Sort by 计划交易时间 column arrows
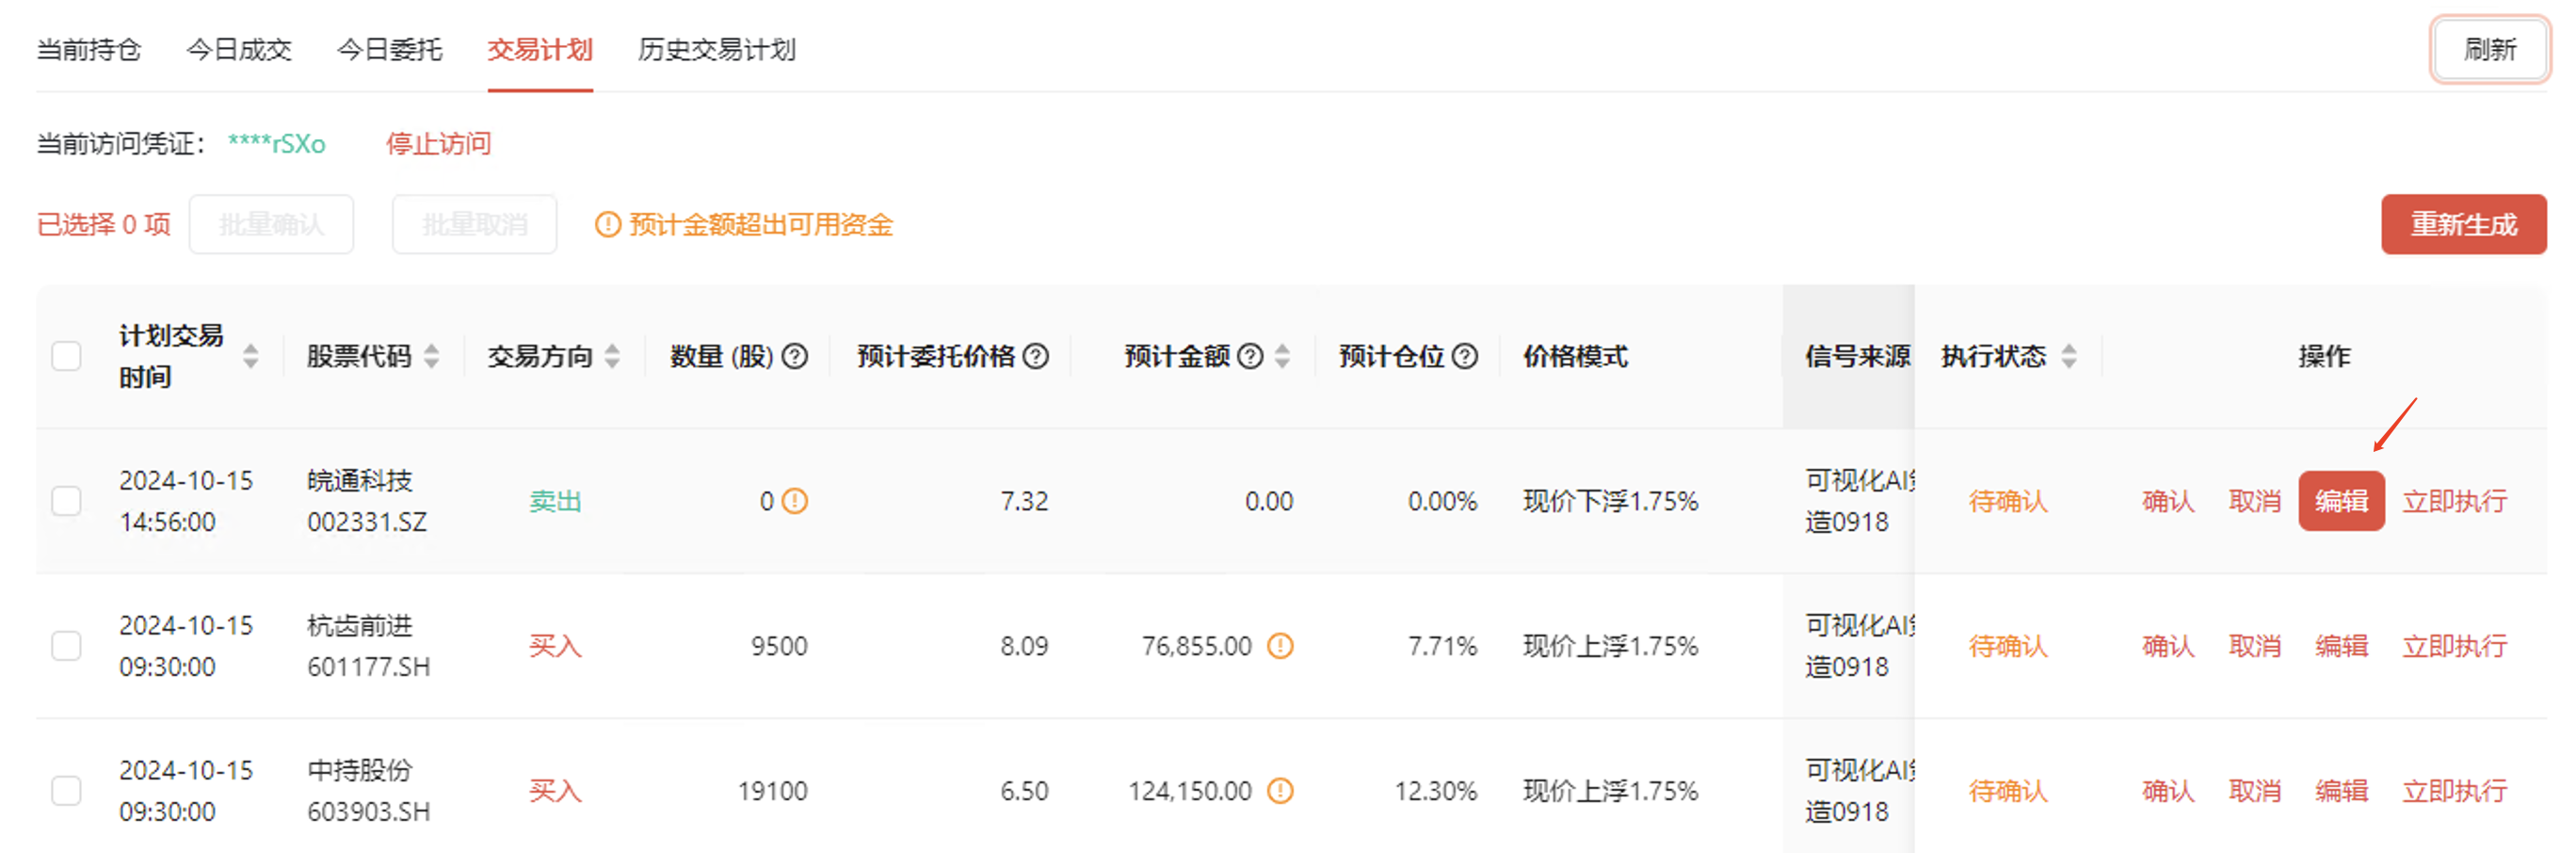The height and width of the screenshot is (853, 2576). click(251, 356)
